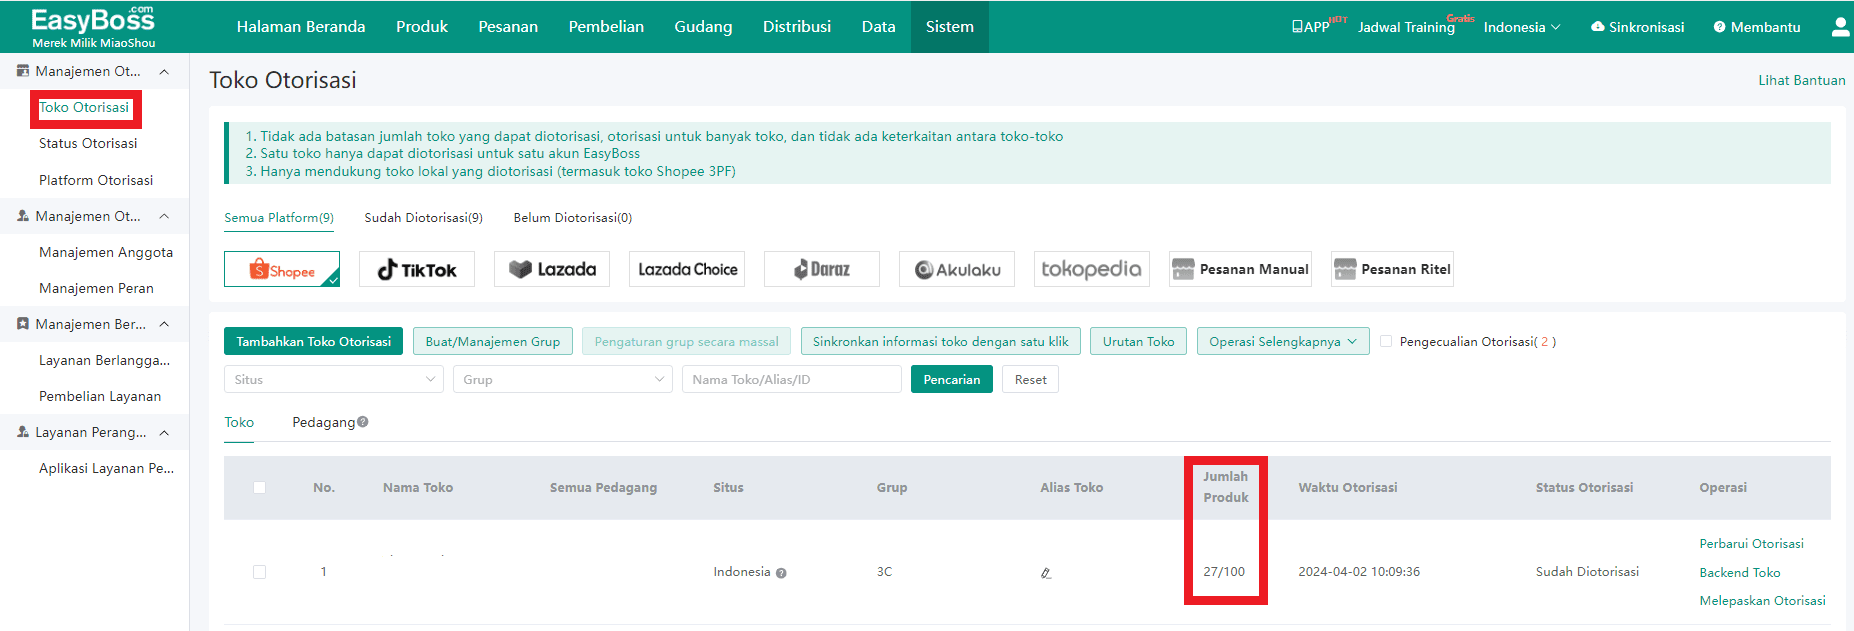
Task: Click the APP phone icon
Action: pos(1297,27)
